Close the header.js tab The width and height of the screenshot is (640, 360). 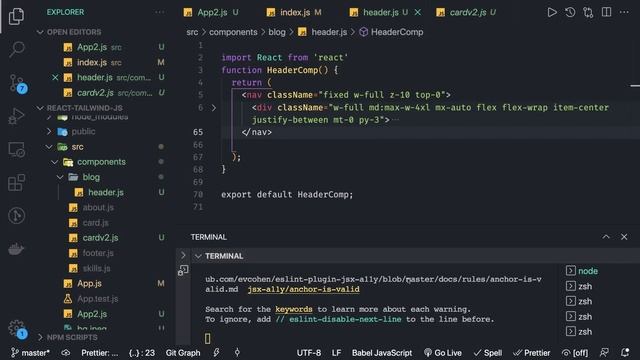[x=418, y=12]
